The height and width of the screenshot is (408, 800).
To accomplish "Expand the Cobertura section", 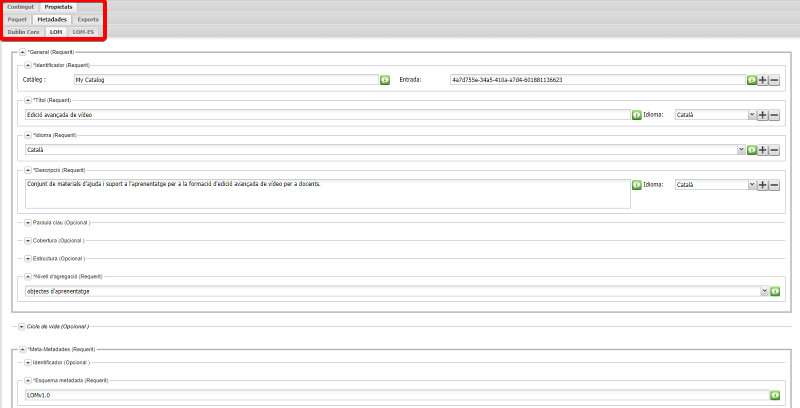I will click(x=27, y=240).
